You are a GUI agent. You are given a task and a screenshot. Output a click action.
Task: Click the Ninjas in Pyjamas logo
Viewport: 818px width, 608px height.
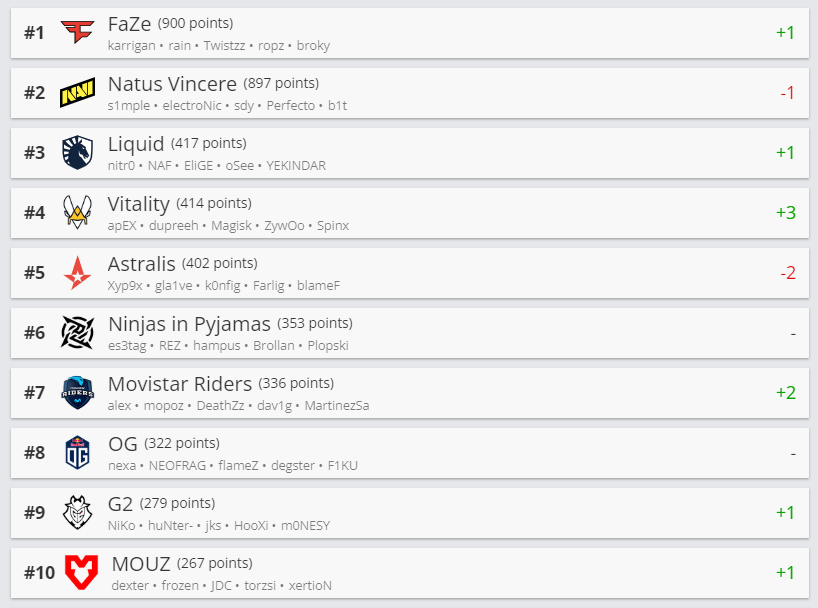pyautogui.click(x=77, y=332)
